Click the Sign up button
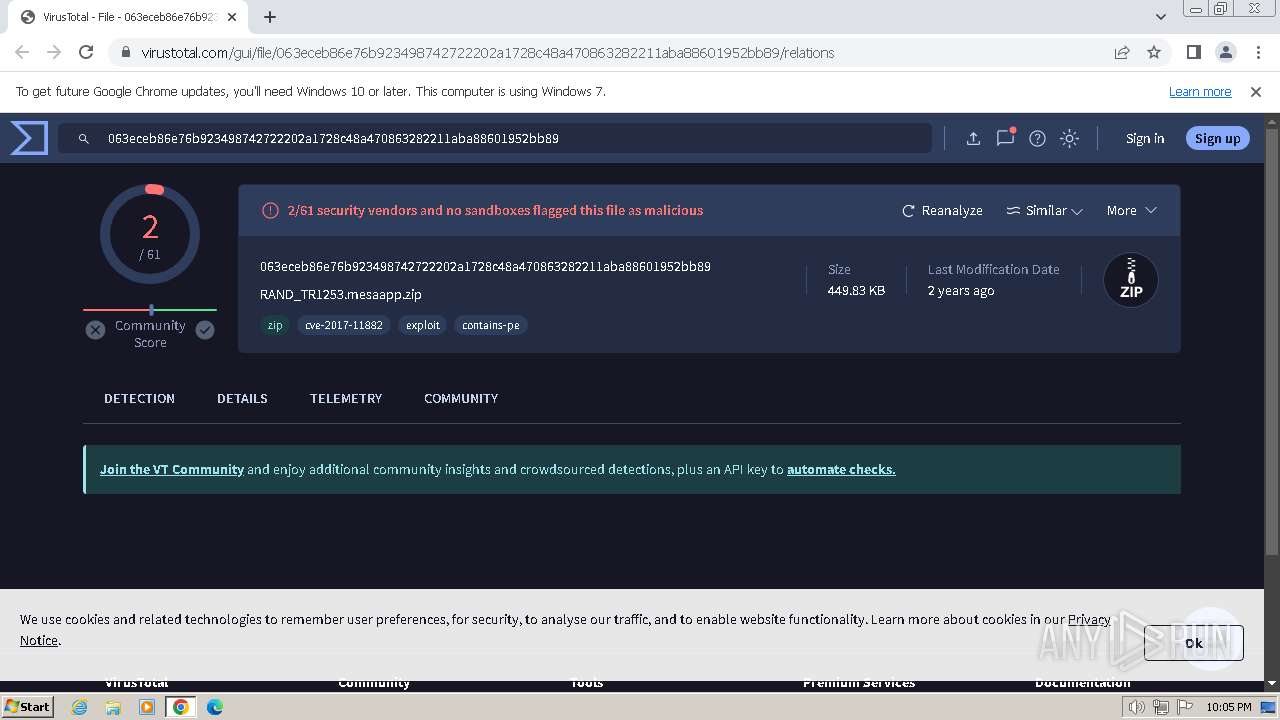 point(1217,139)
